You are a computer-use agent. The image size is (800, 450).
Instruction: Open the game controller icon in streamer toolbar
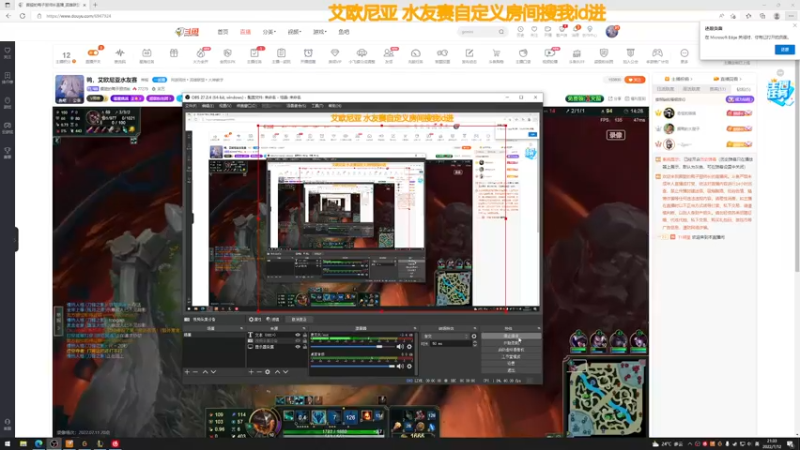[657, 53]
